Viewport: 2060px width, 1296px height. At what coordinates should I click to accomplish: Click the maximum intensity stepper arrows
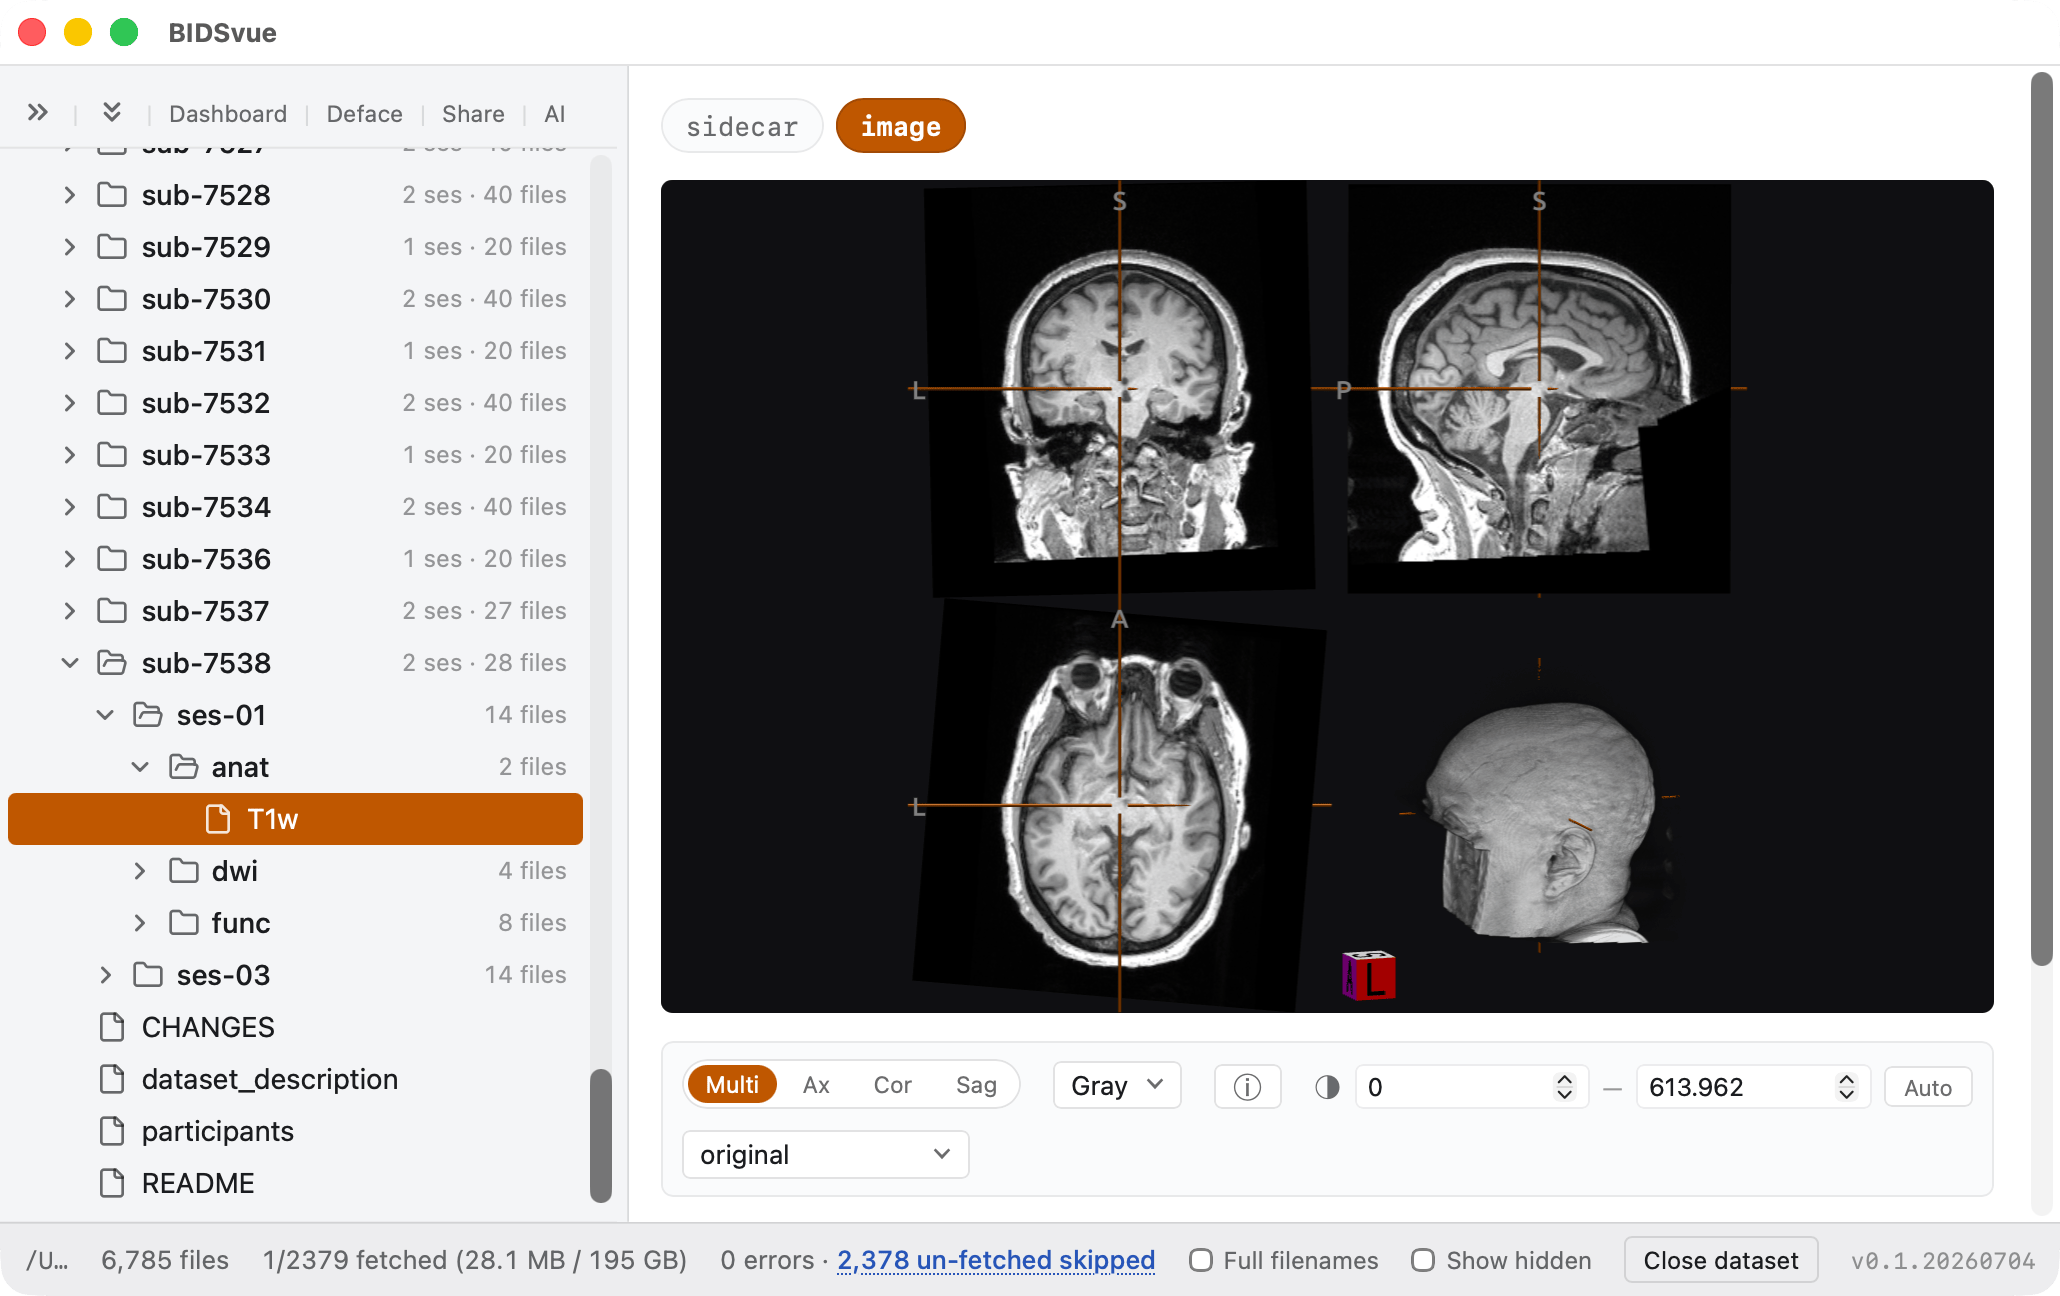point(1847,1087)
